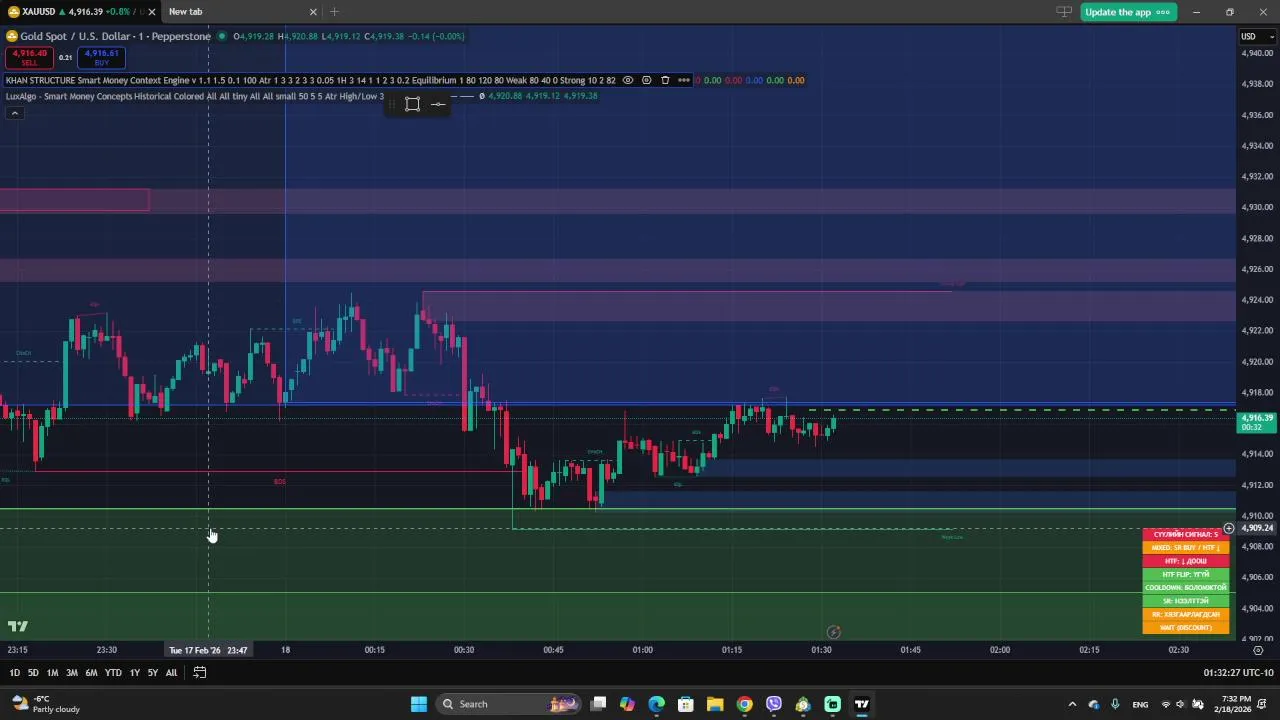Image resolution: width=1280 pixels, height=720 pixels.
Task: Select 1M time range
Action: pyautogui.click(x=52, y=673)
